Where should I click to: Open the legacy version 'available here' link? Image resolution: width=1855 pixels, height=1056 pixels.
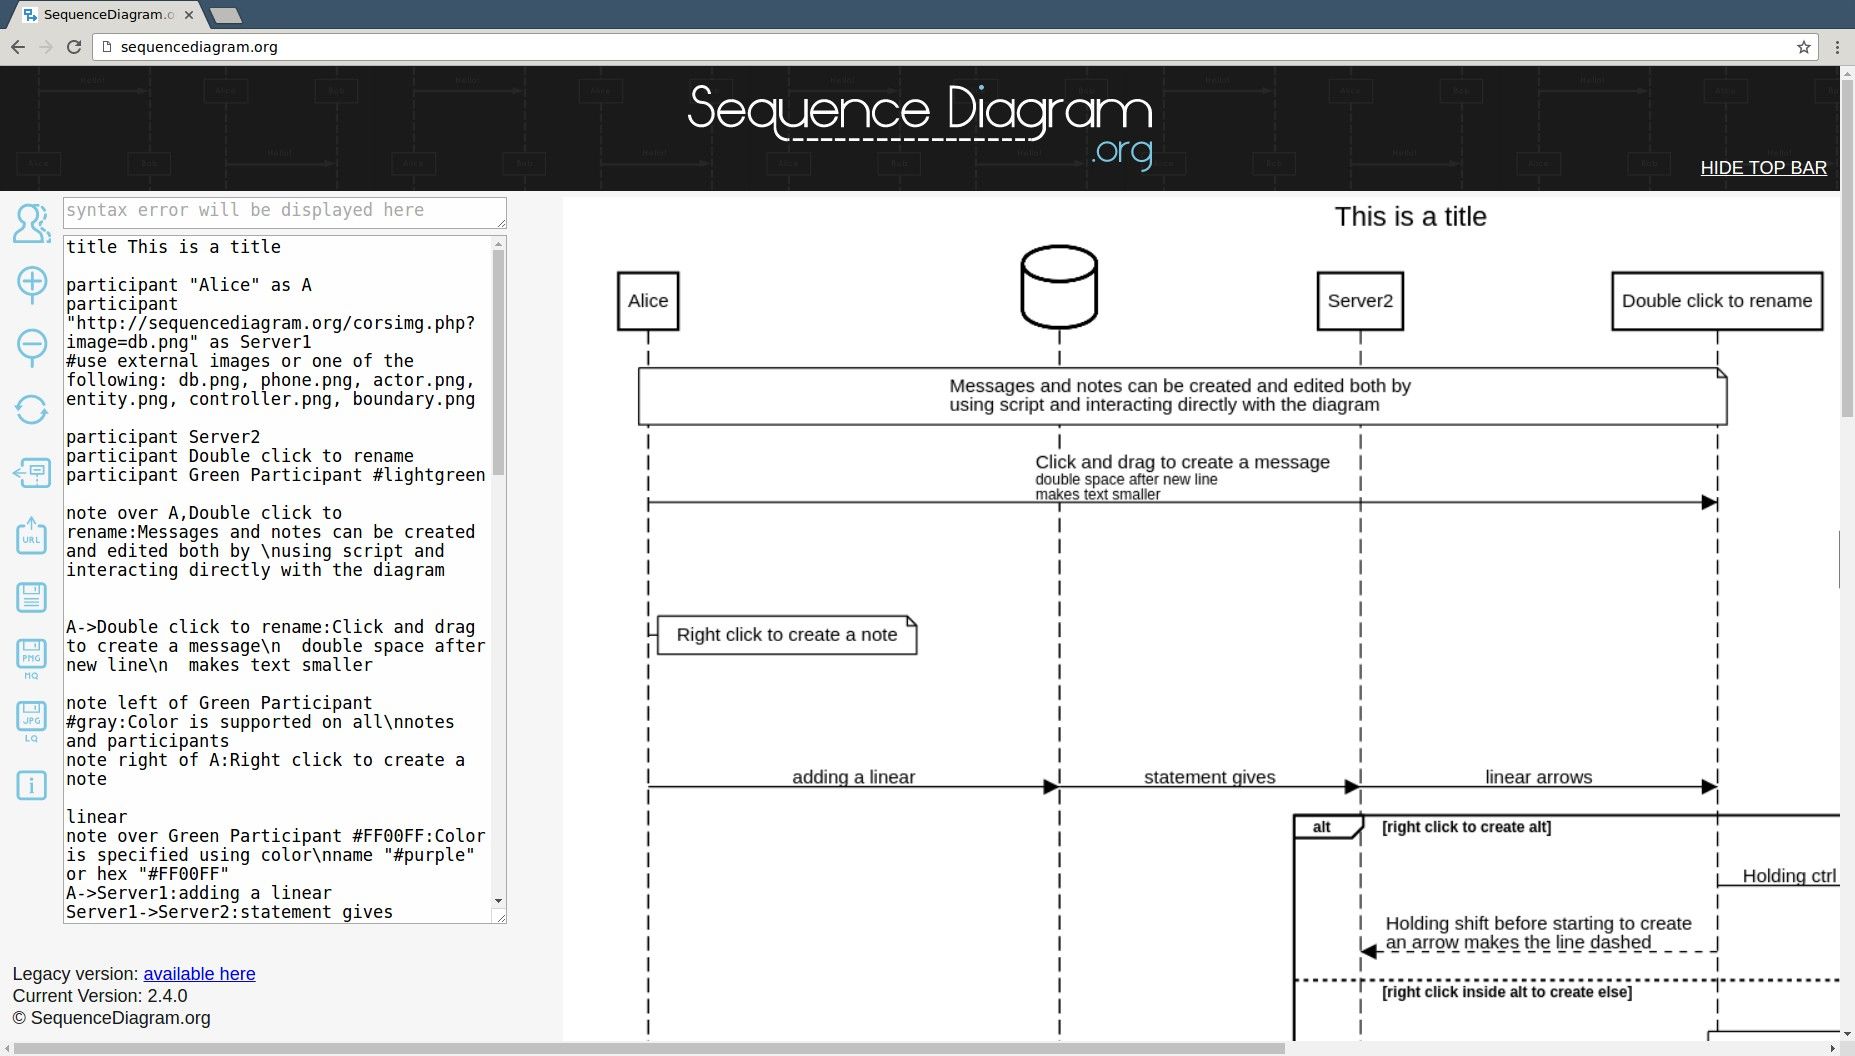coord(199,974)
